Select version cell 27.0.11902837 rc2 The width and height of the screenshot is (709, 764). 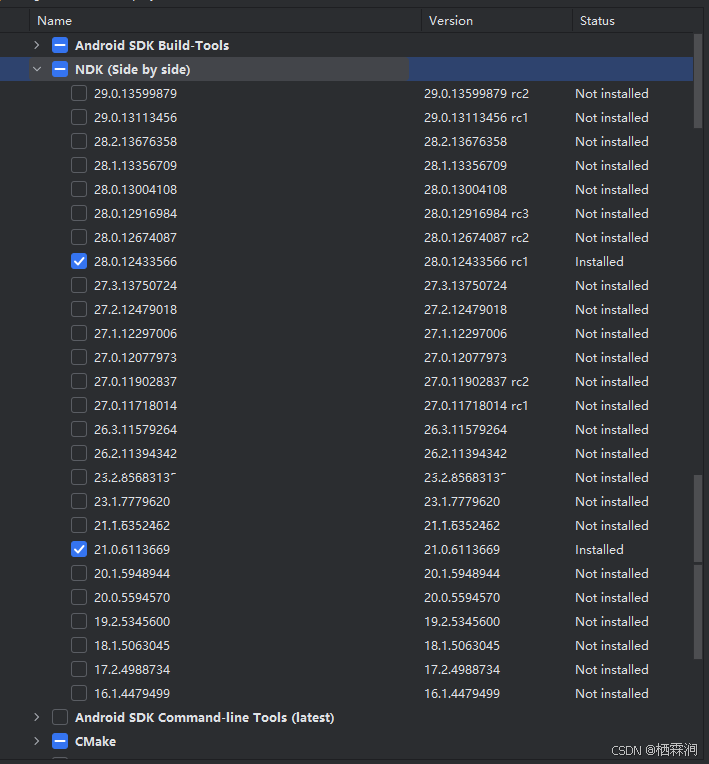pyautogui.click(x=476, y=381)
